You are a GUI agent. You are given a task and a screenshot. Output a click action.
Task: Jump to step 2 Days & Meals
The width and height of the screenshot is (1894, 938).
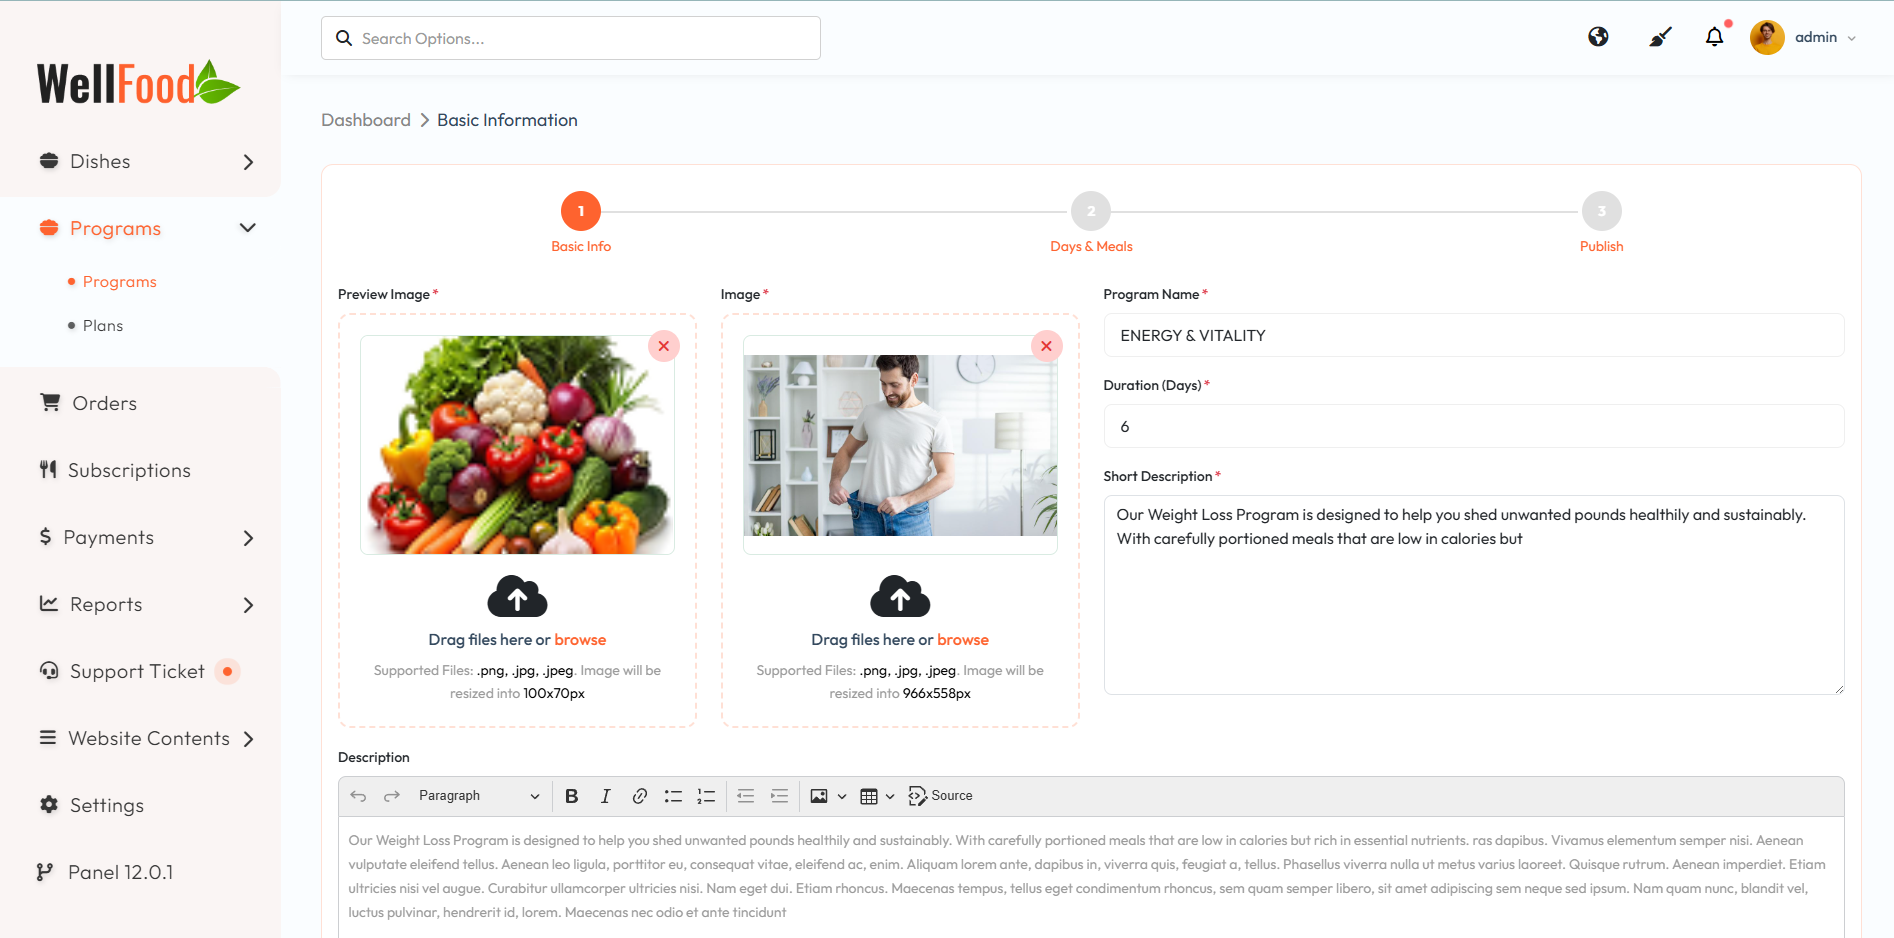pos(1091,212)
